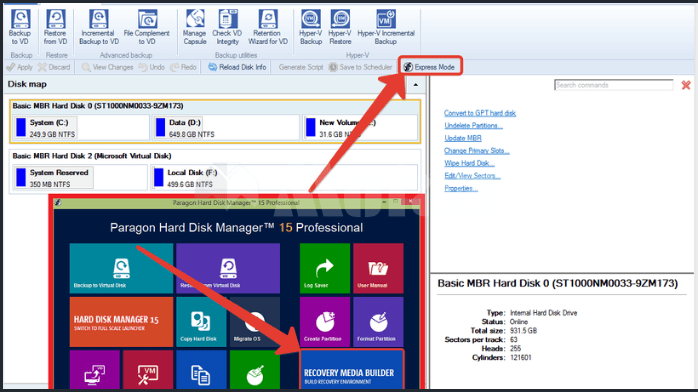The width and height of the screenshot is (698, 392).
Task: Discard pending changes
Action: click(54, 67)
